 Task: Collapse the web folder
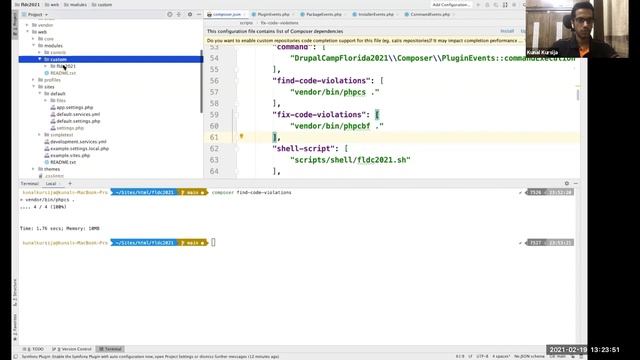pos(27,32)
